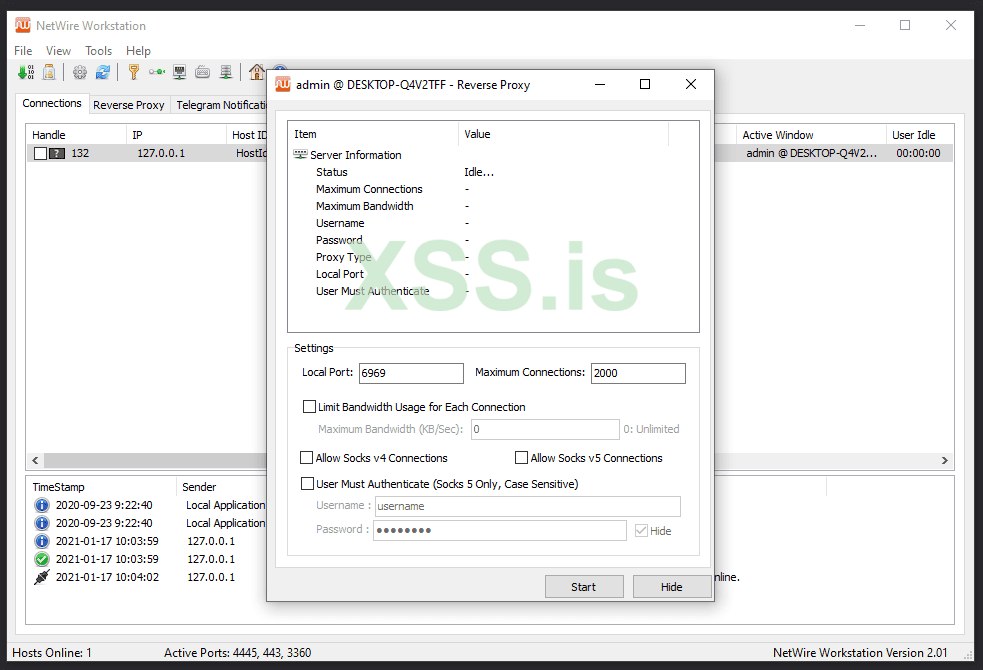Viewport: 983px width, 670px height.
Task: Click the left arrow of horizontal scrollbar
Action: click(x=35, y=460)
